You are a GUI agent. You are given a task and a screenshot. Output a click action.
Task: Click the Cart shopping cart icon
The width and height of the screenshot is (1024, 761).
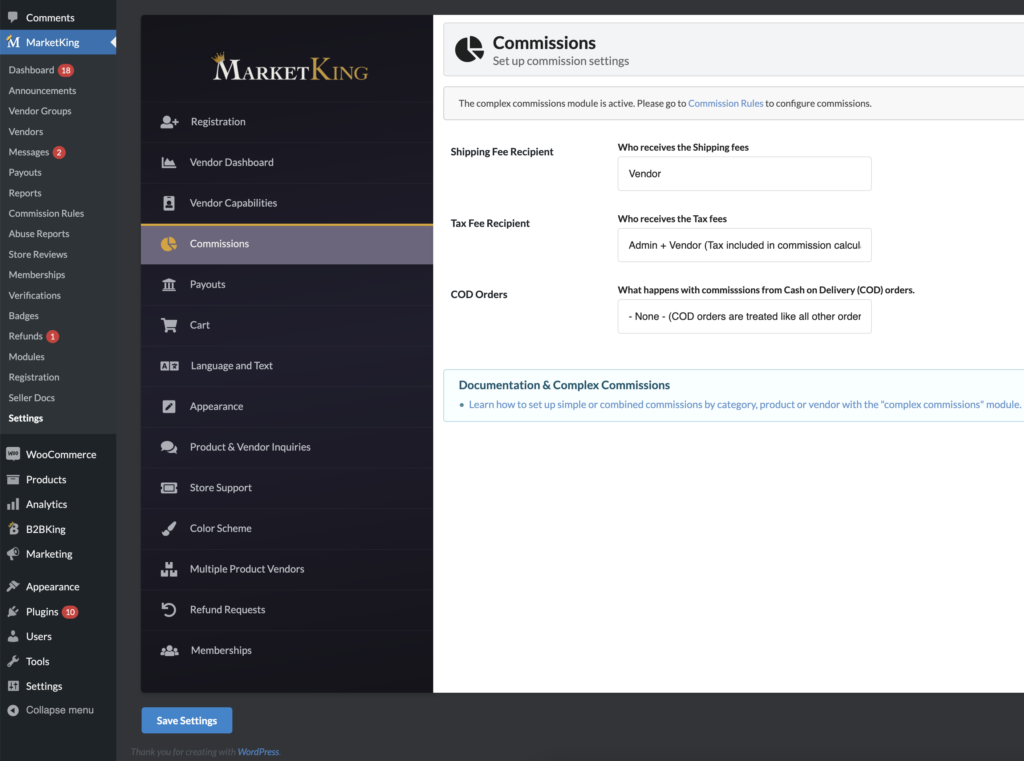point(168,325)
